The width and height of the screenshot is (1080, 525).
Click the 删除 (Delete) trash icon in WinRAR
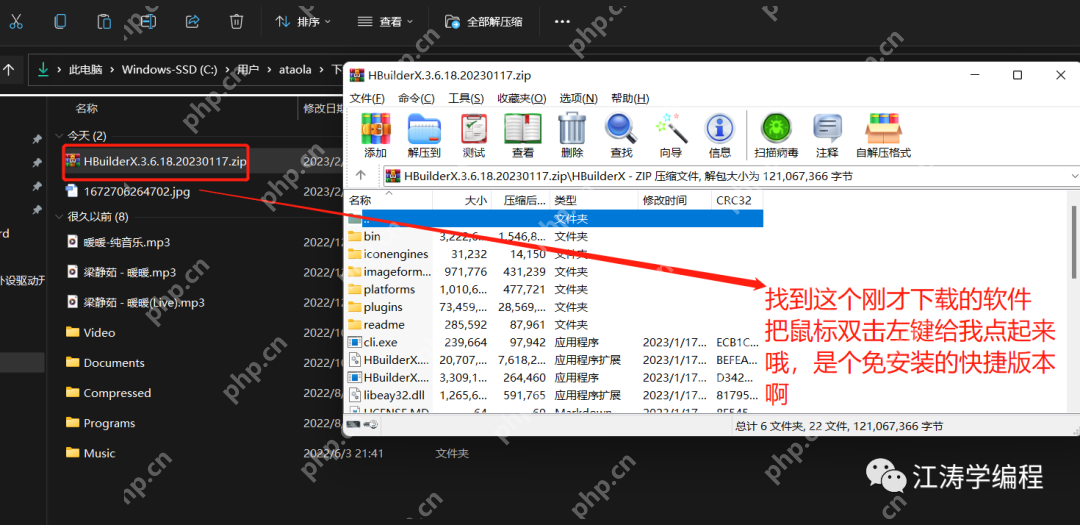(572, 134)
